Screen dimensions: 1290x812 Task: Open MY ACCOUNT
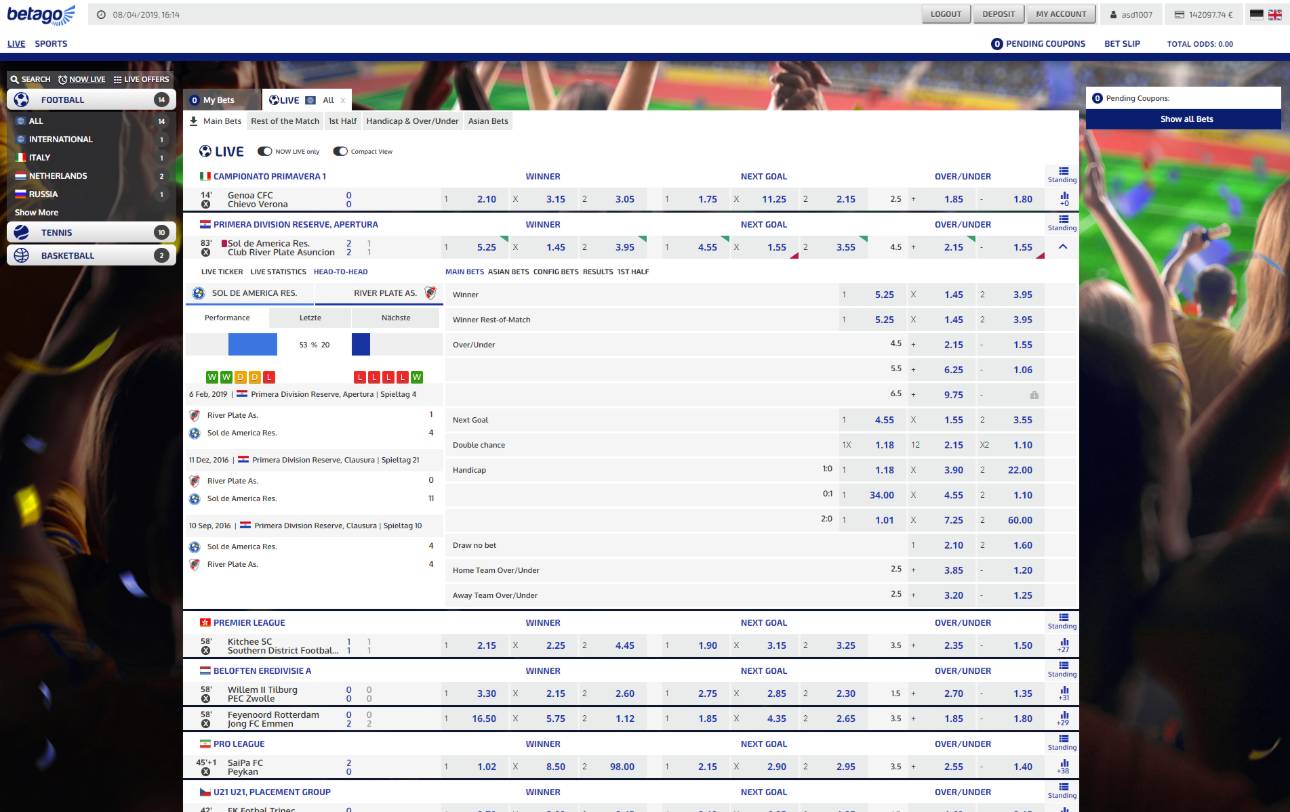coord(1061,14)
